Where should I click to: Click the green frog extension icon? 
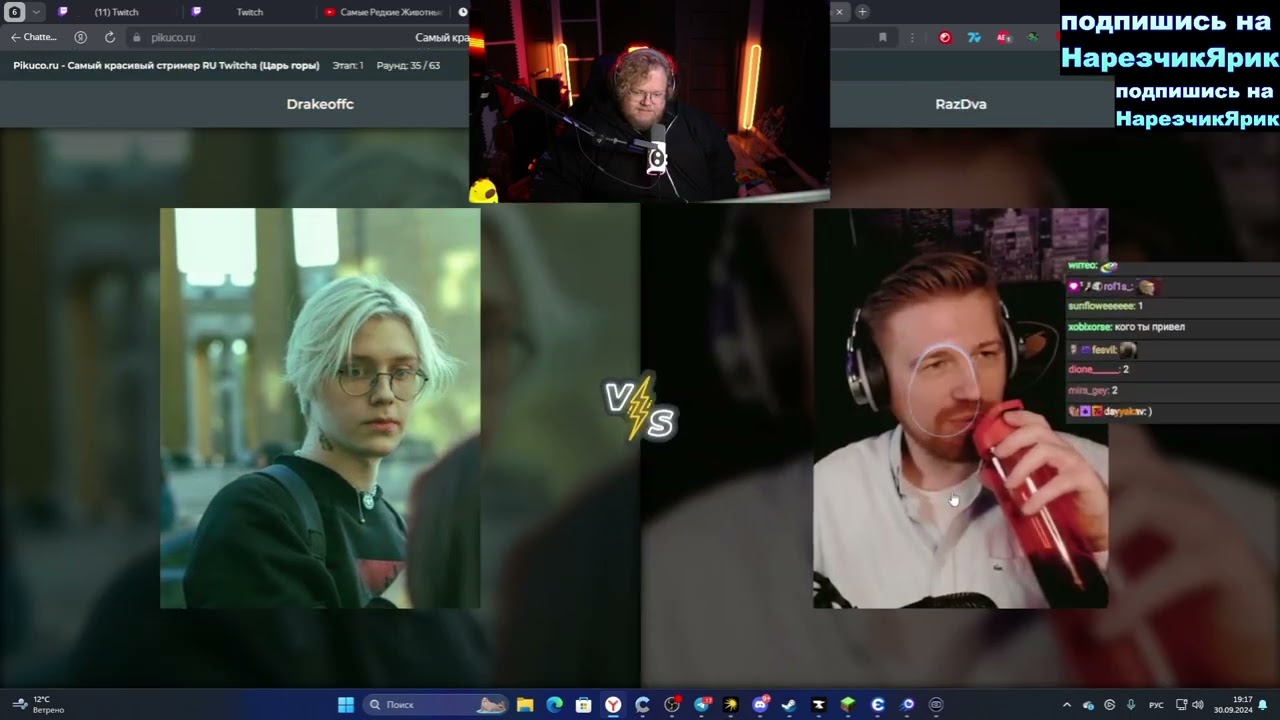(1033, 37)
